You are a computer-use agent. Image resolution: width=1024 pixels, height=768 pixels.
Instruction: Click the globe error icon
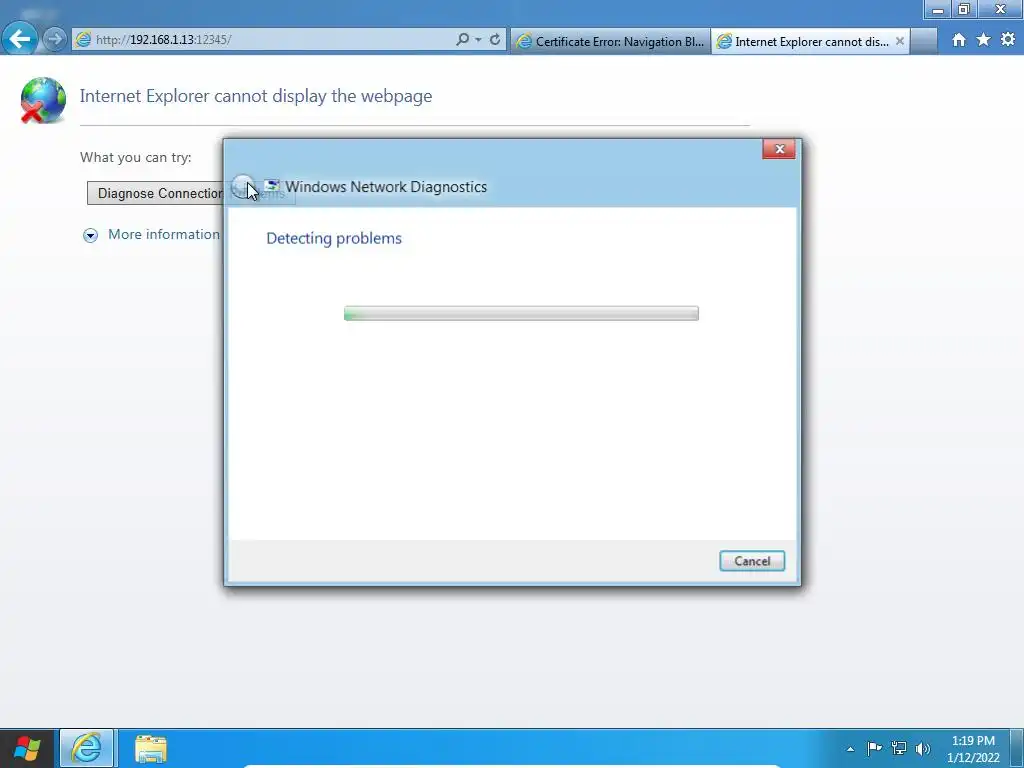click(x=42, y=100)
